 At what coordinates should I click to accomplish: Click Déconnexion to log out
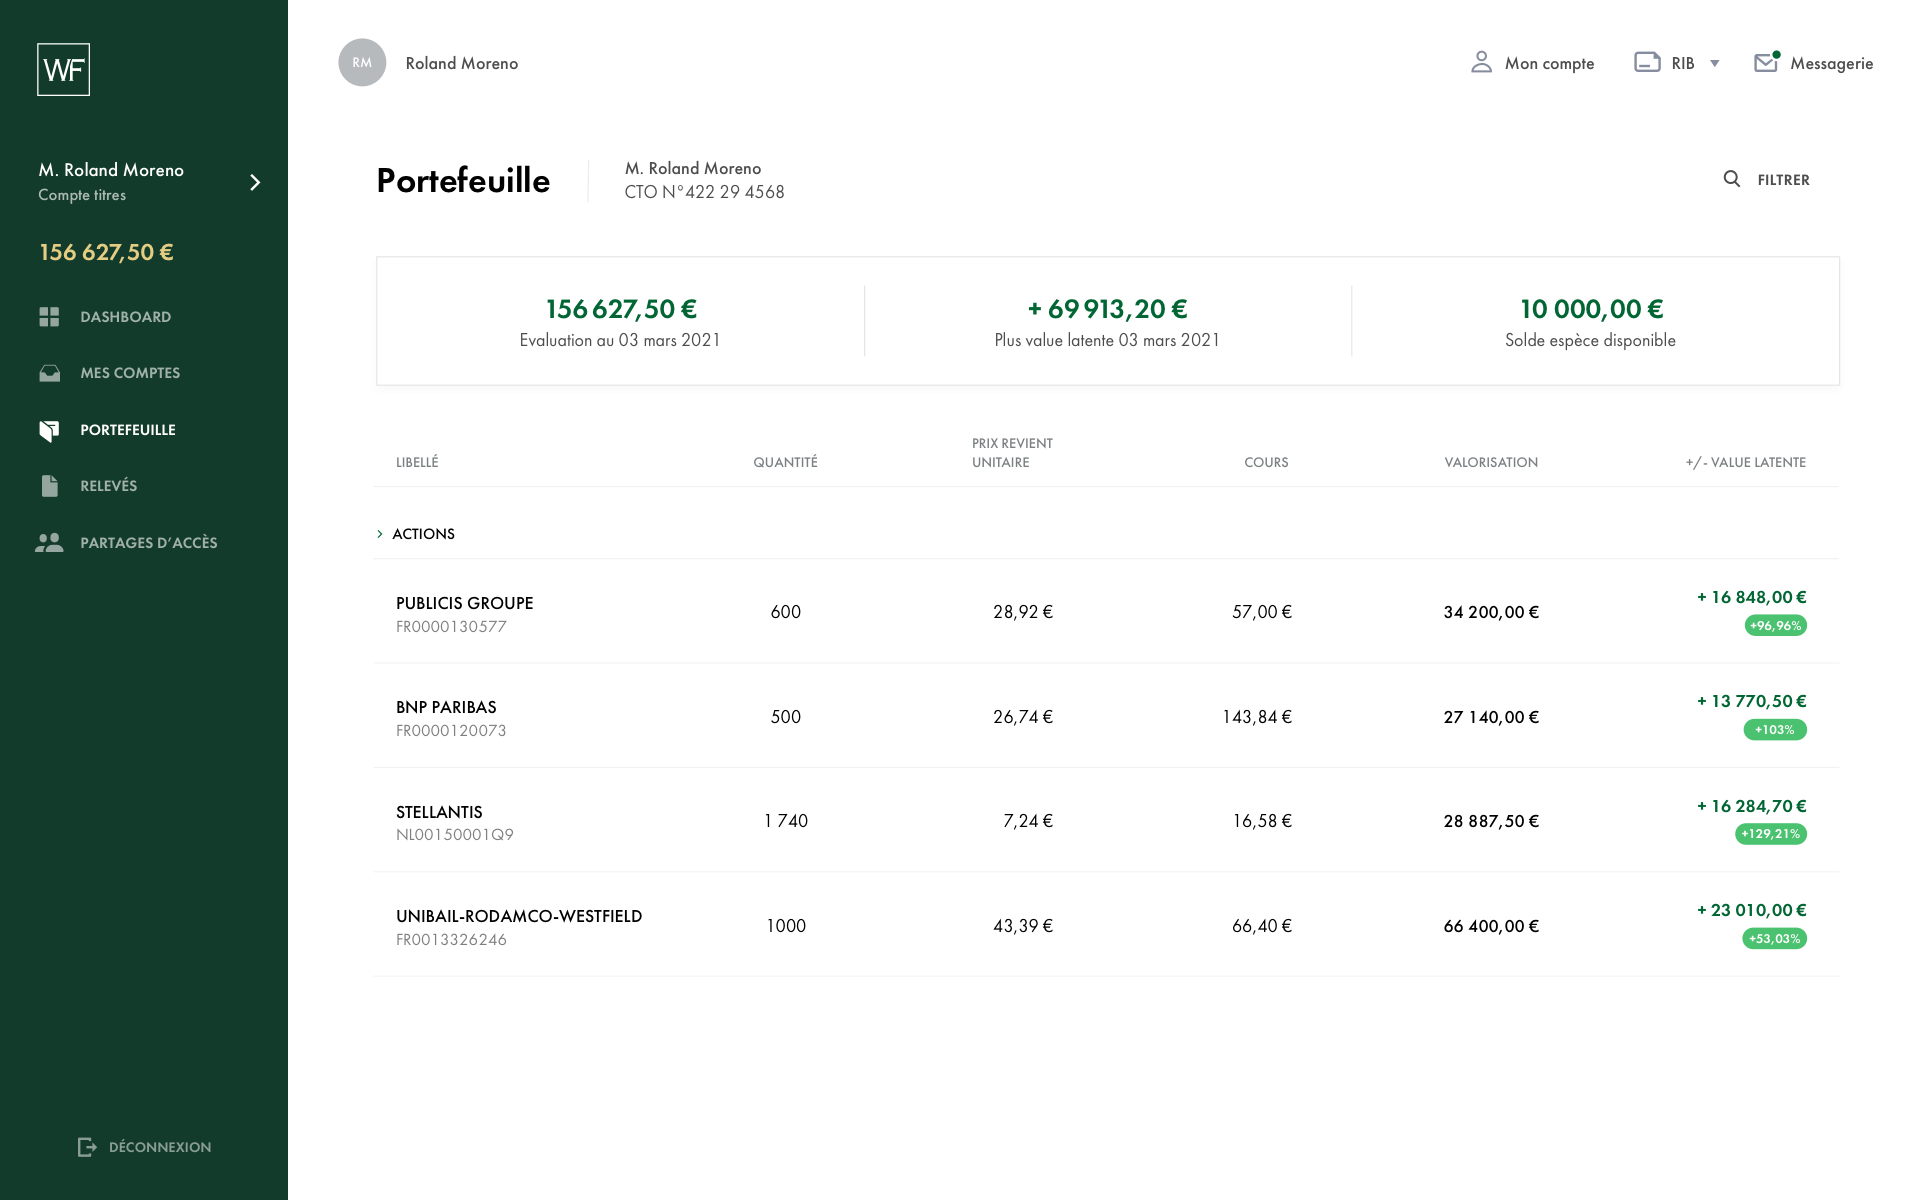coord(160,1147)
